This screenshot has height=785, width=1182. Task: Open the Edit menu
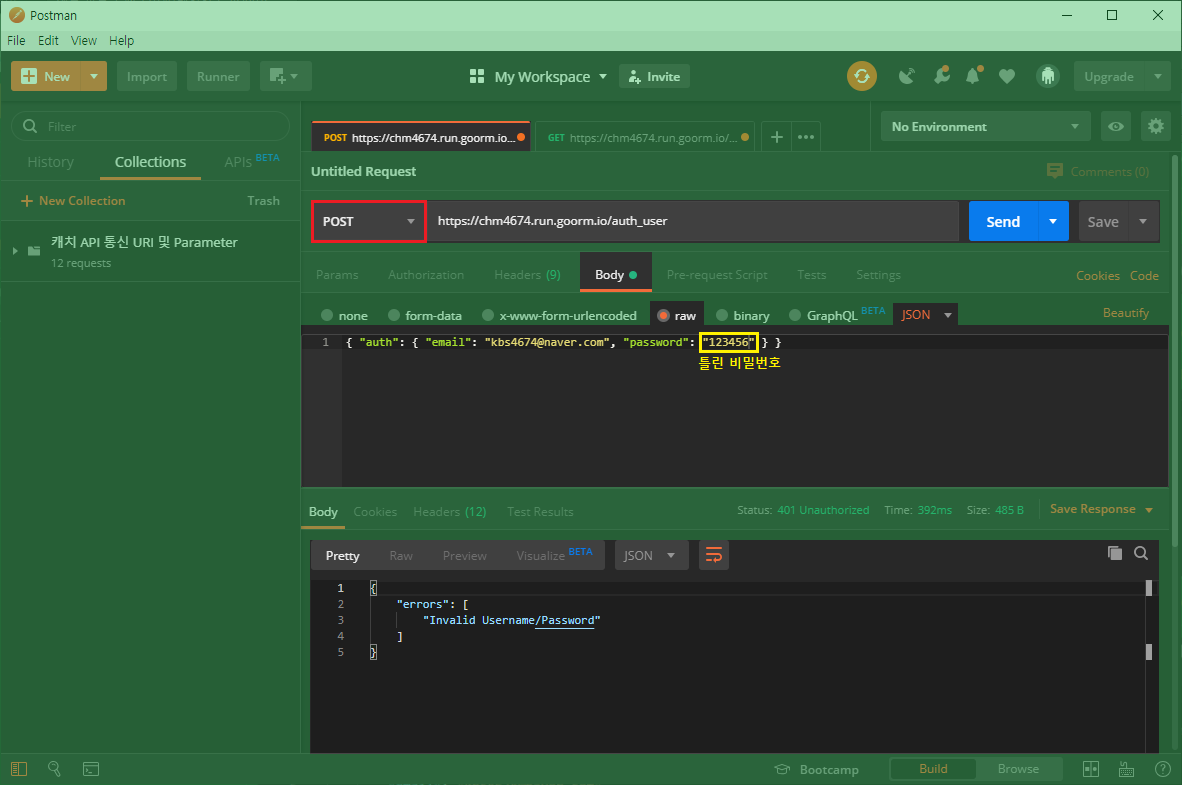tap(48, 41)
